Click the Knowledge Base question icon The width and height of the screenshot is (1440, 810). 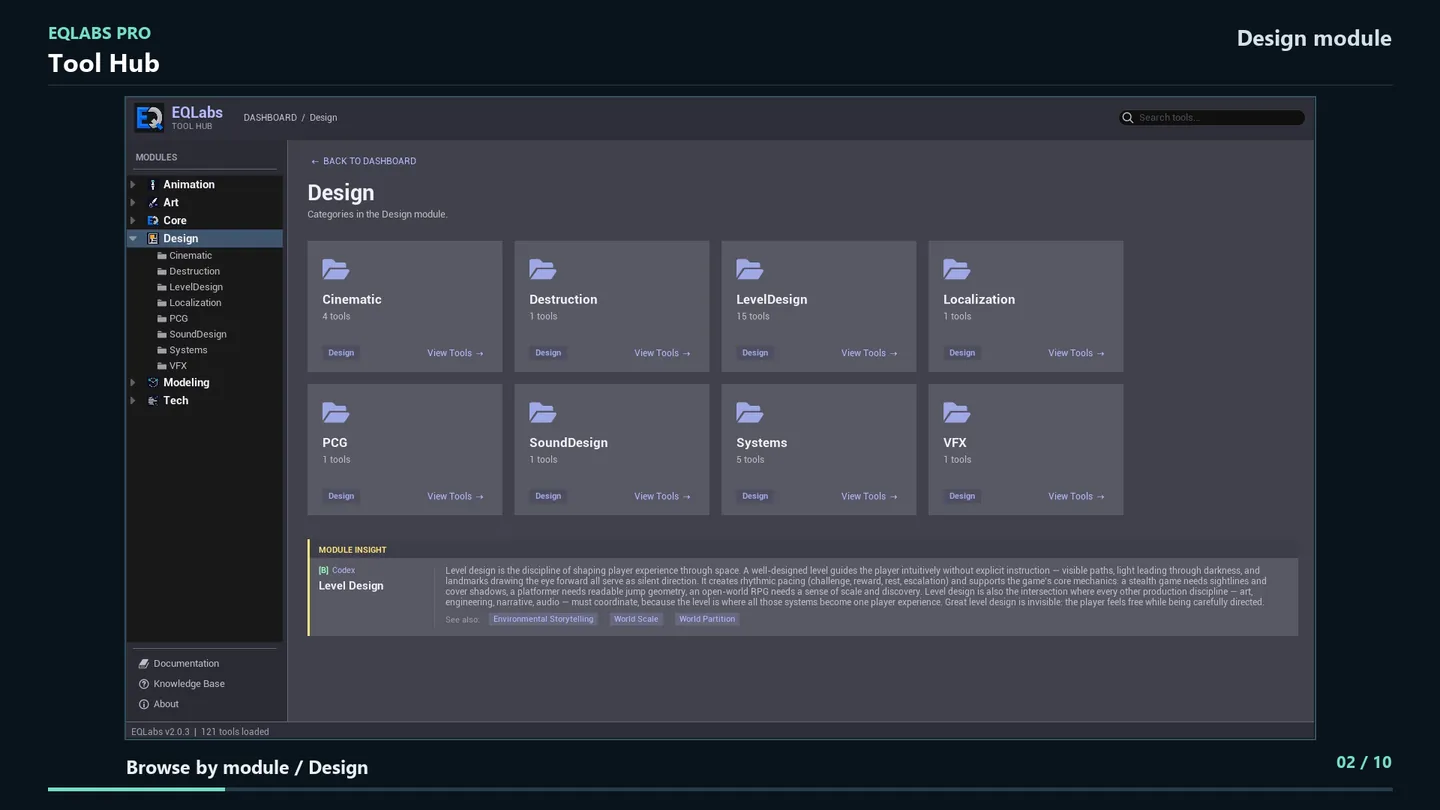[x=144, y=684]
